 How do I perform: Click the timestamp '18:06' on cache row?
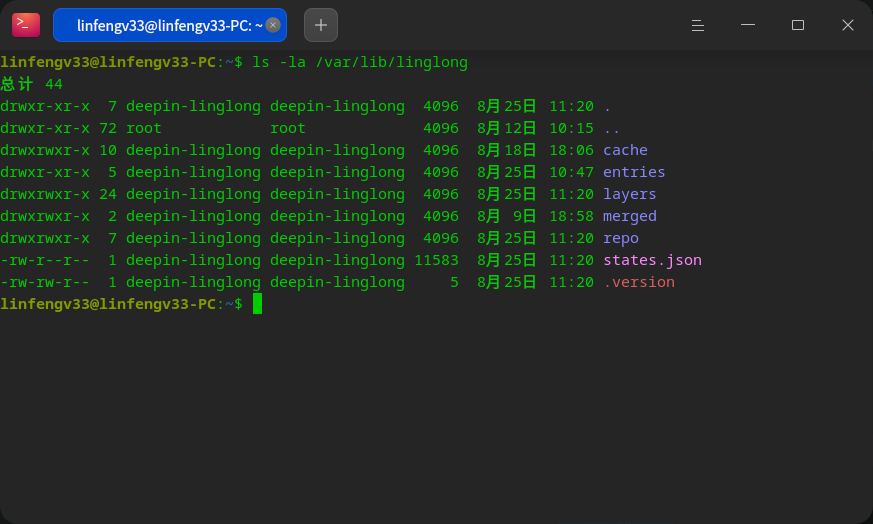pos(571,150)
